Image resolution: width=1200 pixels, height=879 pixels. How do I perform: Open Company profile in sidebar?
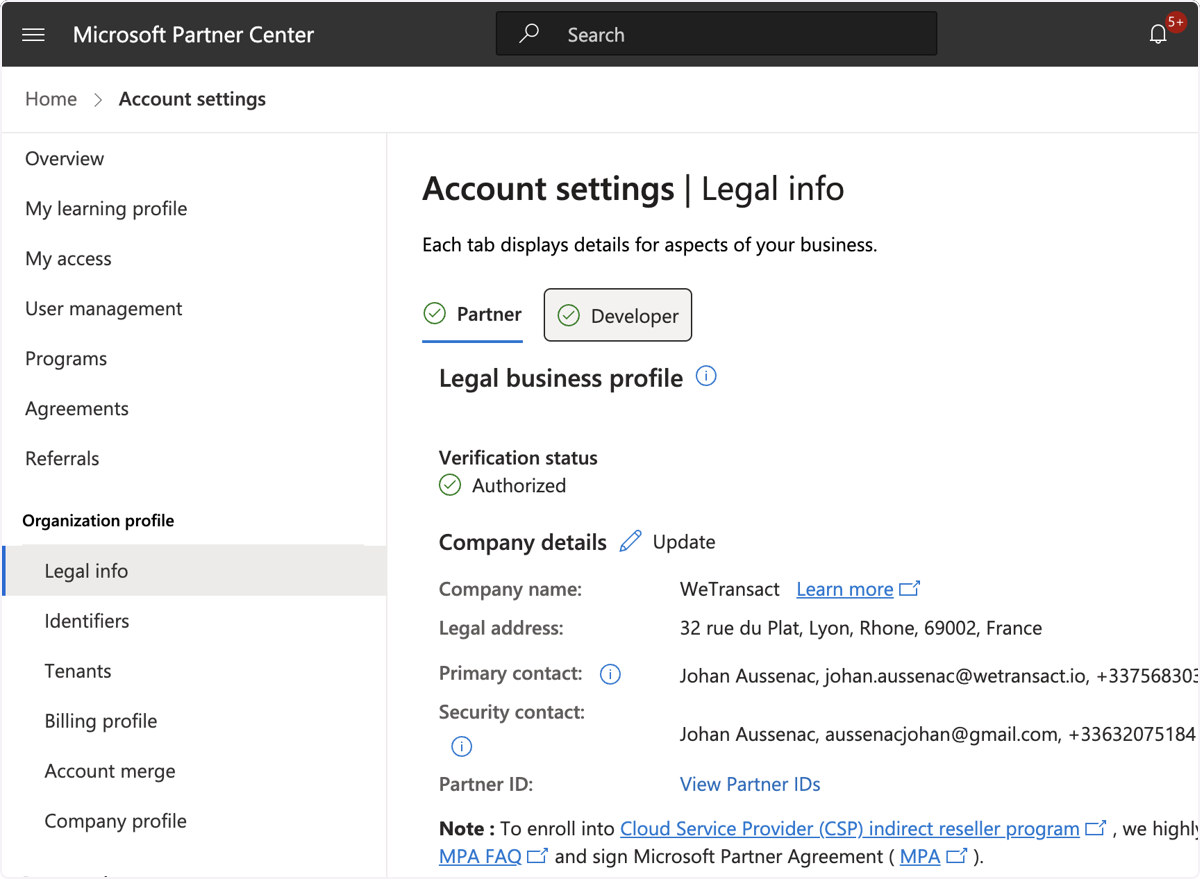(116, 821)
